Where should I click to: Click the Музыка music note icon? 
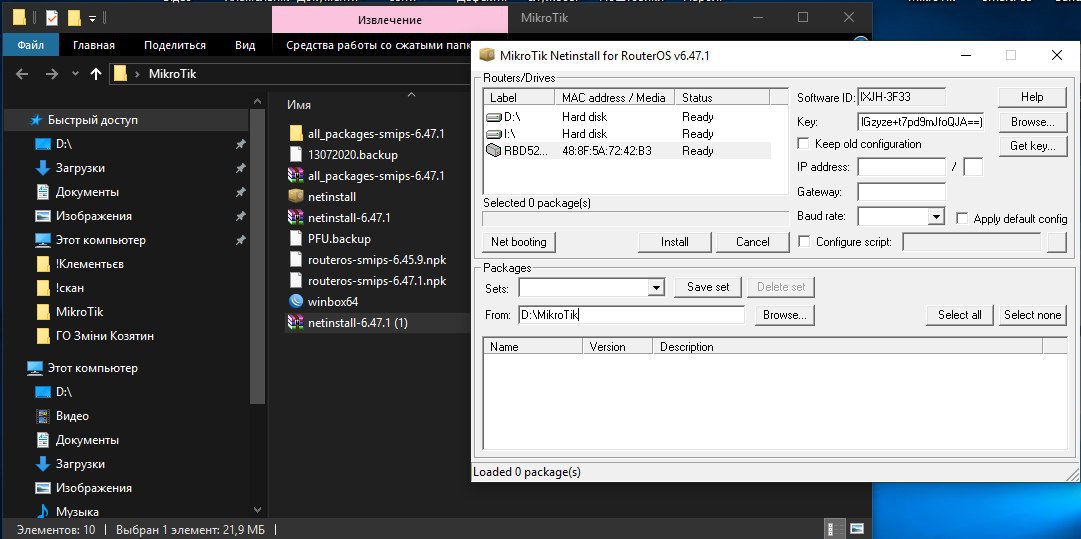coord(43,511)
